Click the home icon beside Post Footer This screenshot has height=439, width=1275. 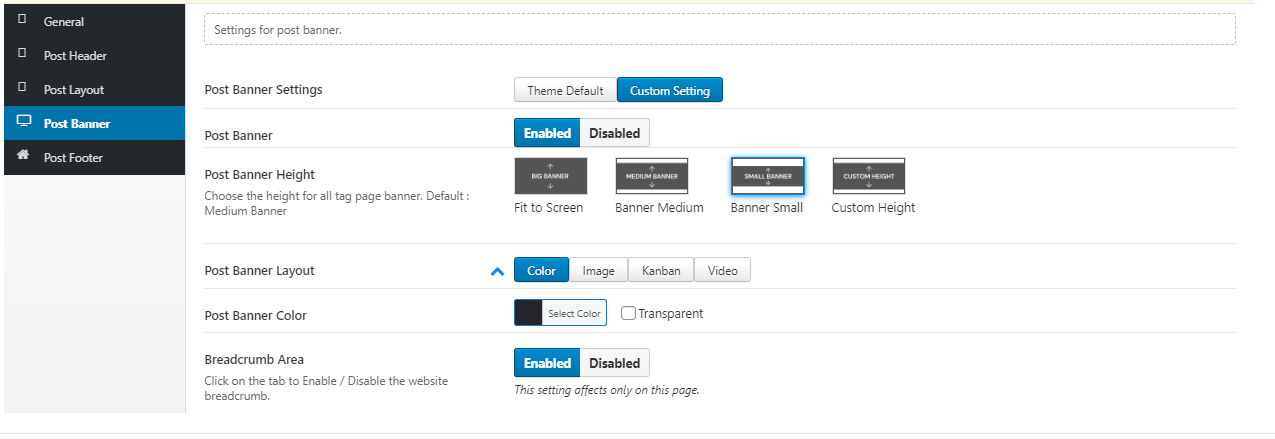tap(23, 157)
